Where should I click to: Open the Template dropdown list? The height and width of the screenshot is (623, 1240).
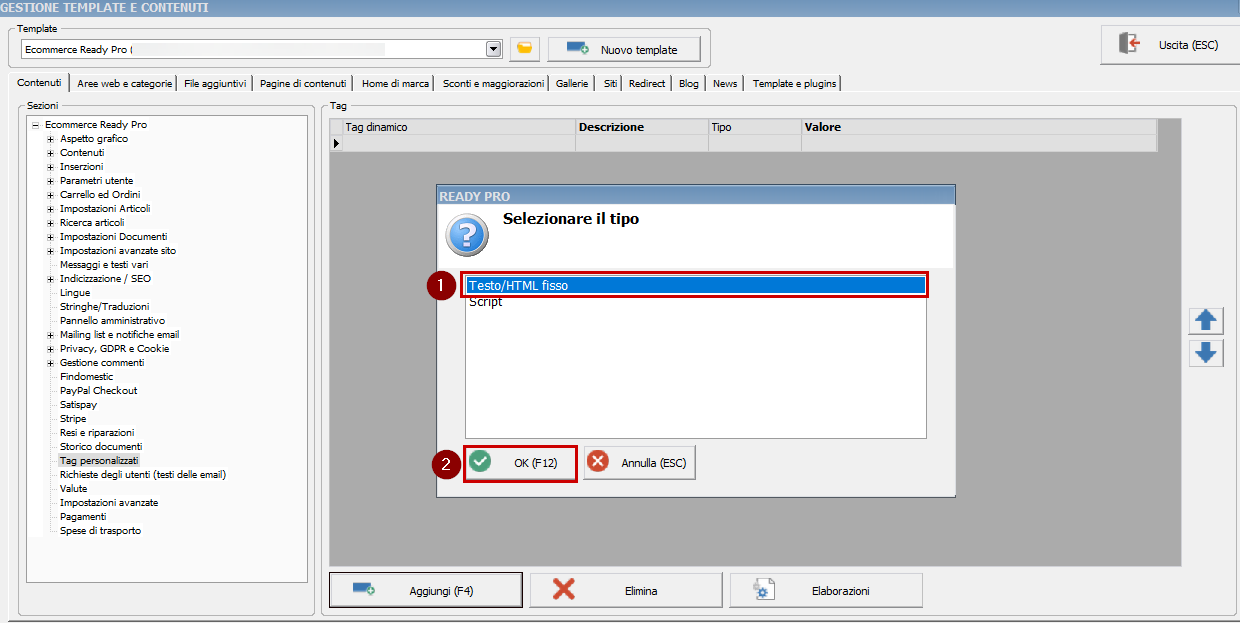(493, 49)
